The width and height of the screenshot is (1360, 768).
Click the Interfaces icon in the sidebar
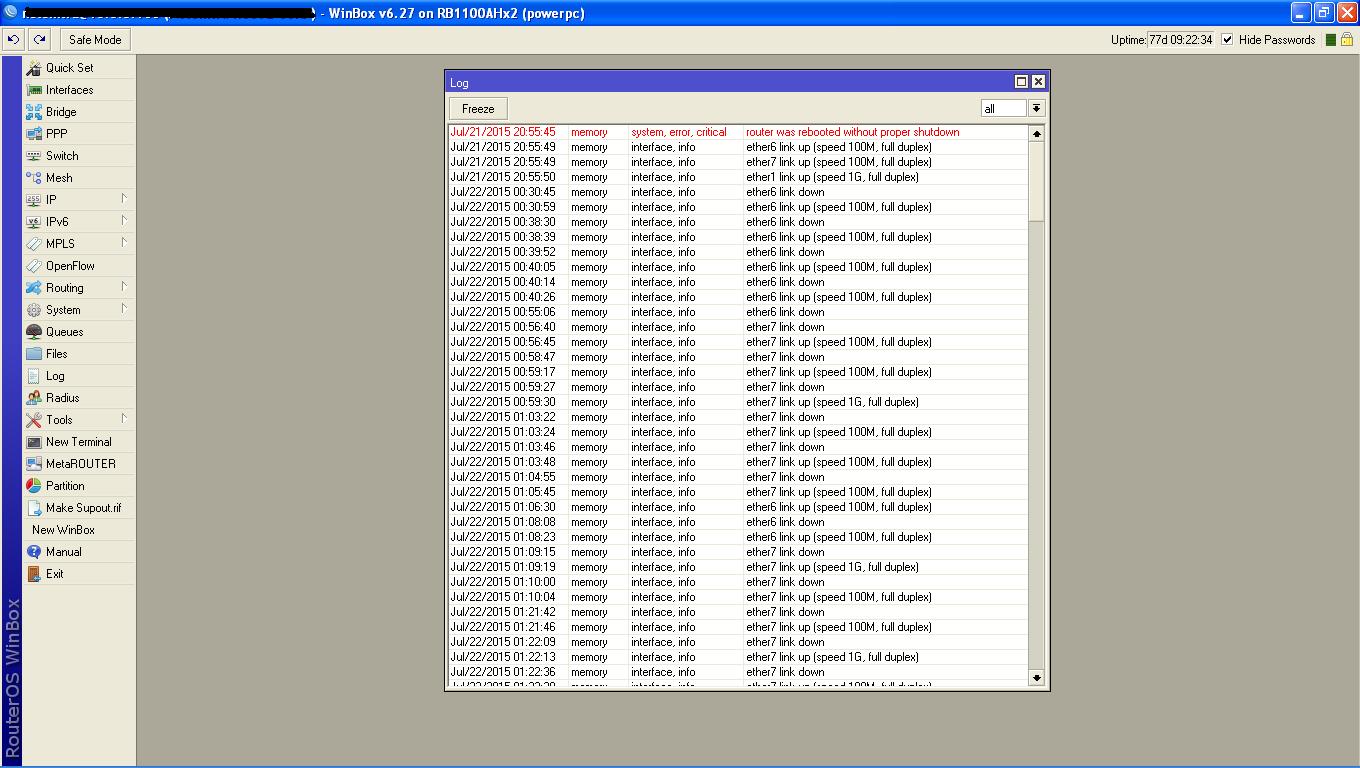point(34,90)
